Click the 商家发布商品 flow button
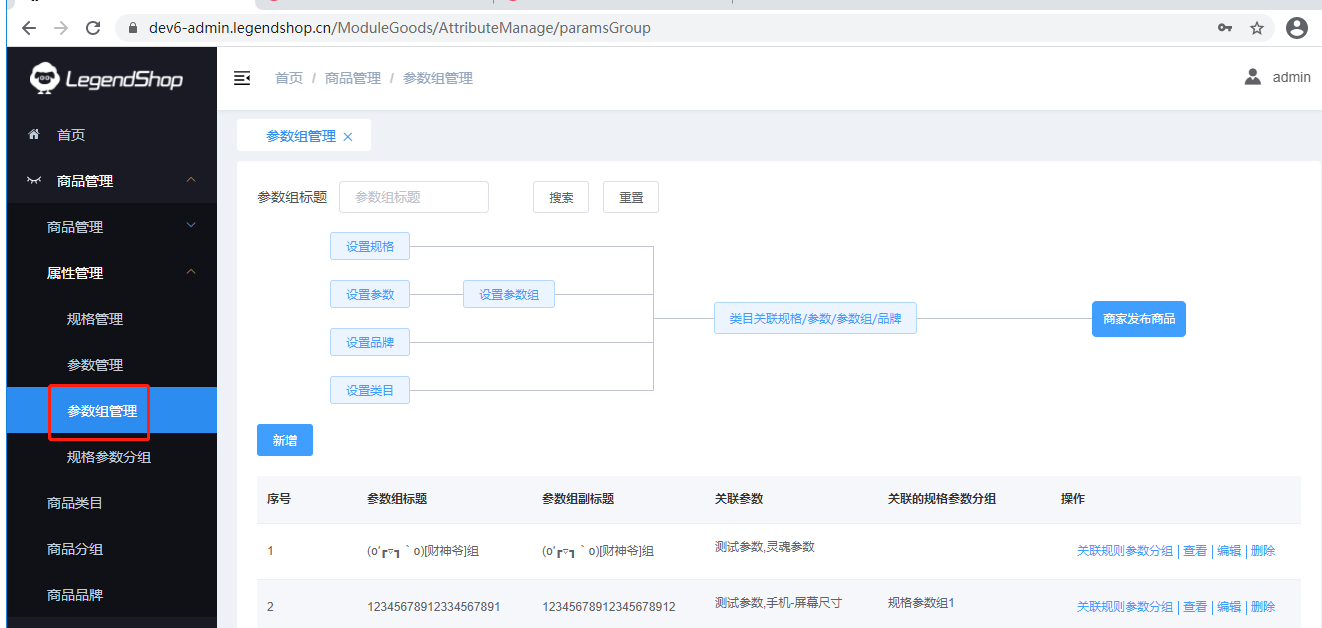 coord(1138,319)
